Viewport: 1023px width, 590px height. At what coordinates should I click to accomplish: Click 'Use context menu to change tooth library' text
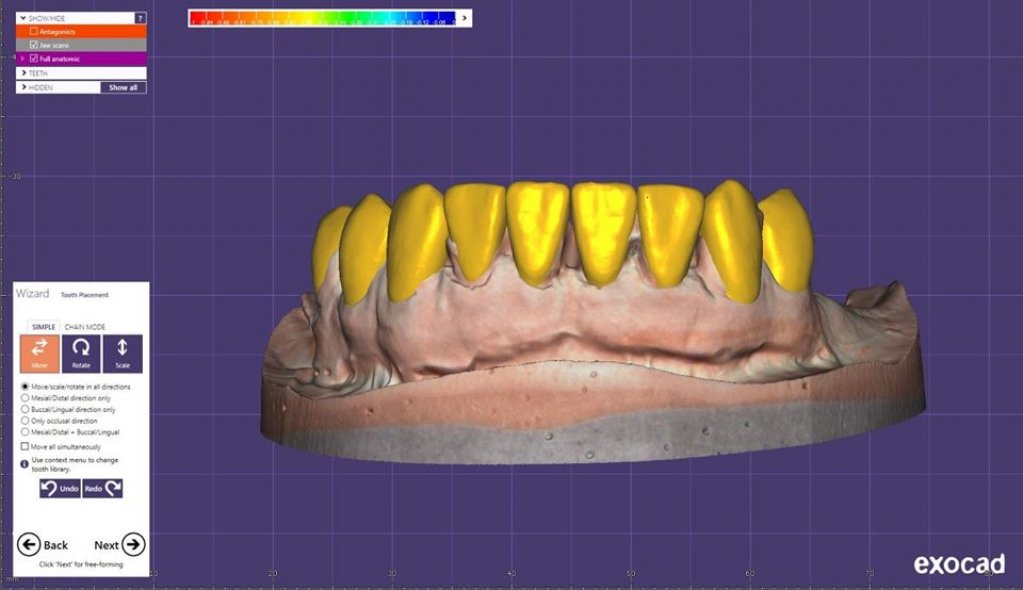74,464
